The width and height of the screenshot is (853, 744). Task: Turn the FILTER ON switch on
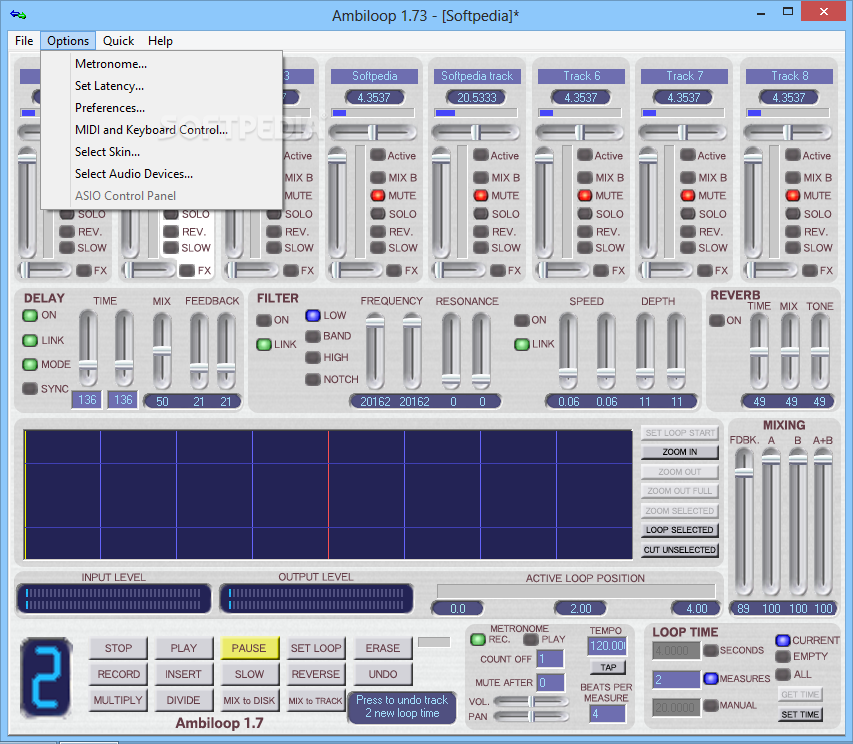click(264, 320)
